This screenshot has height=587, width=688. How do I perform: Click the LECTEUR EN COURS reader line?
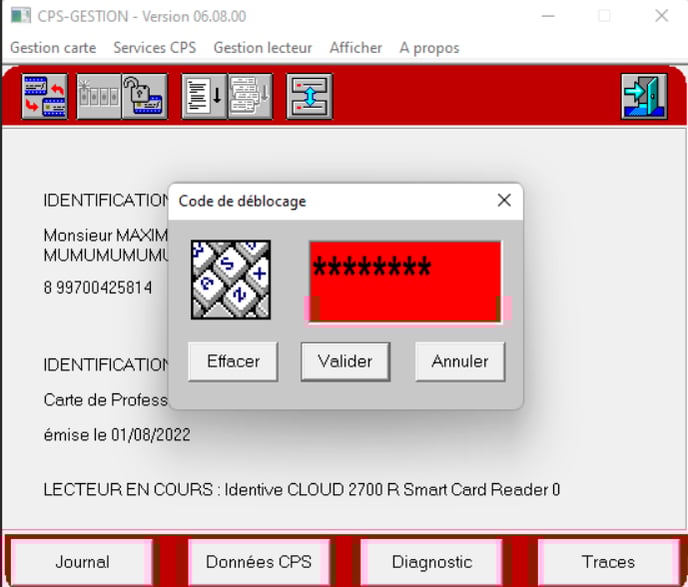point(302,489)
